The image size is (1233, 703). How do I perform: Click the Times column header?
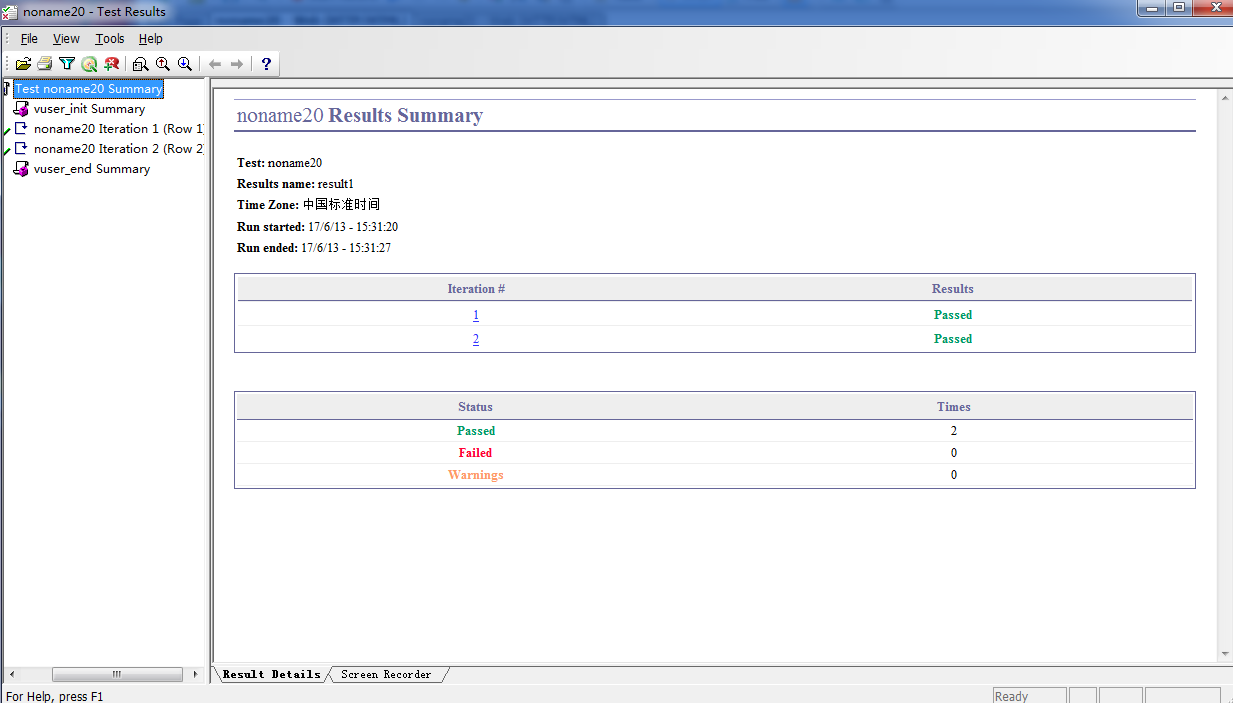point(954,407)
